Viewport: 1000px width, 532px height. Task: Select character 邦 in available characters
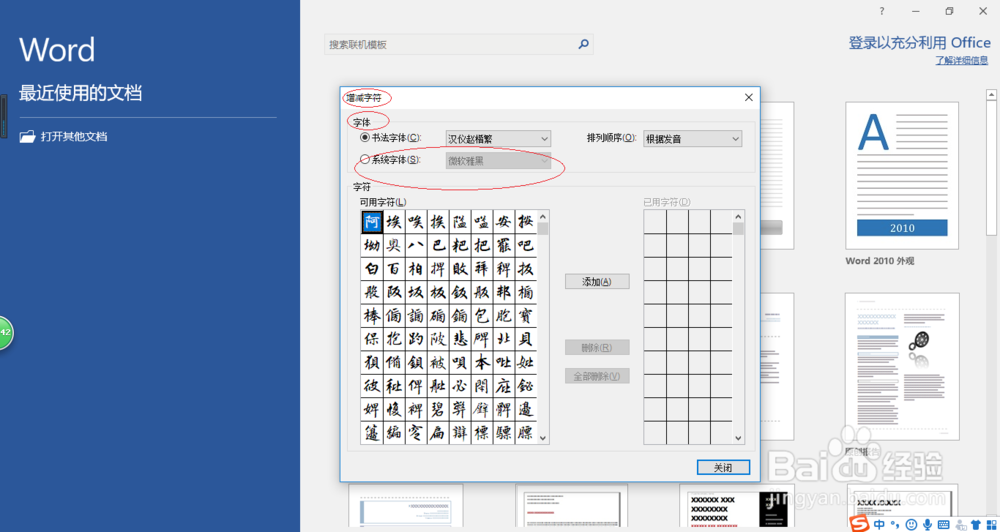coord(503,292)
